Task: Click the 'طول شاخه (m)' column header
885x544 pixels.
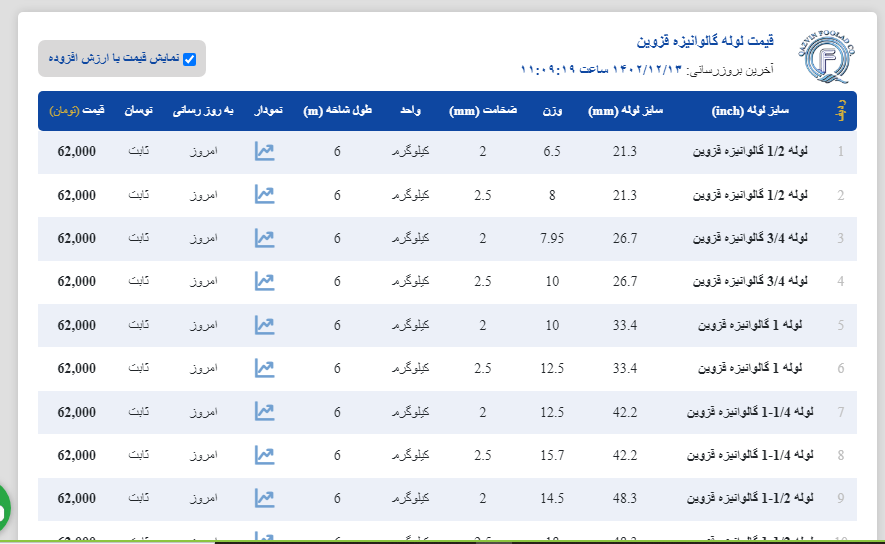Action: pos(338,110)
